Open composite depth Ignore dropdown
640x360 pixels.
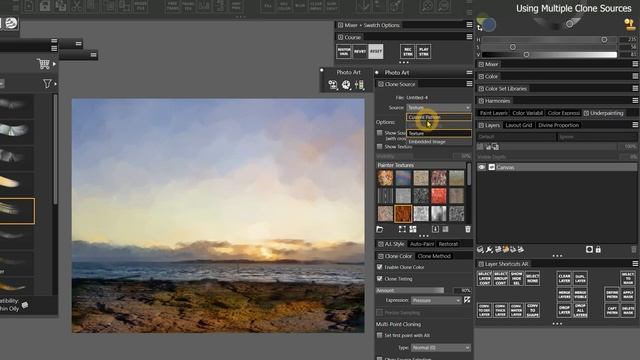(x=597, y=137)
